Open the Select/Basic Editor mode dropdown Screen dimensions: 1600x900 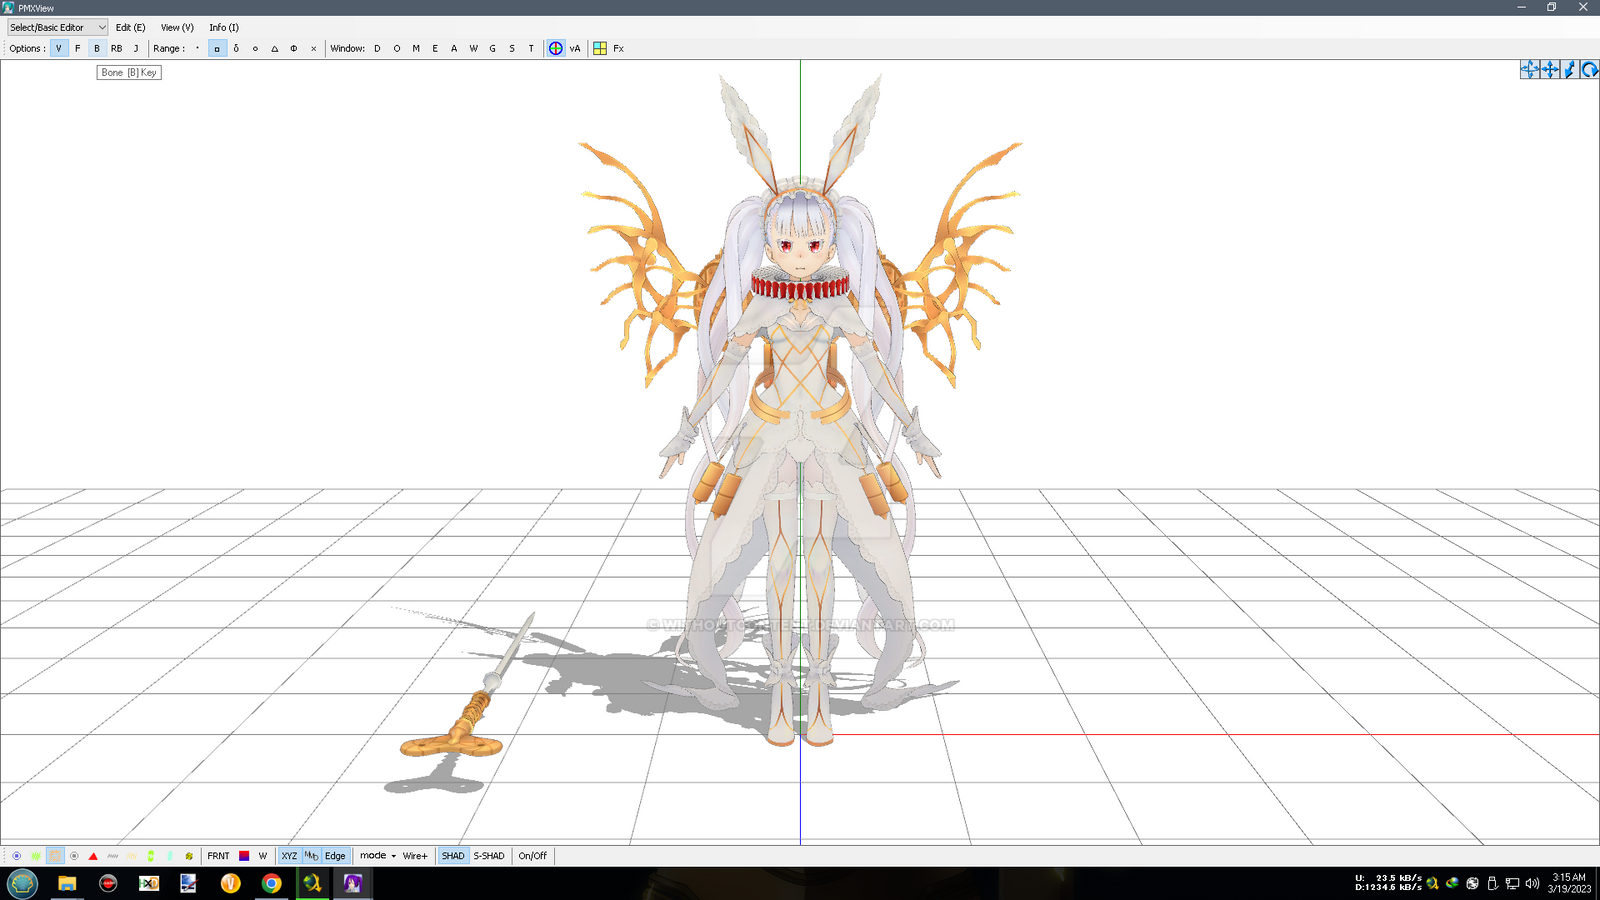click(x=57, y=27)
